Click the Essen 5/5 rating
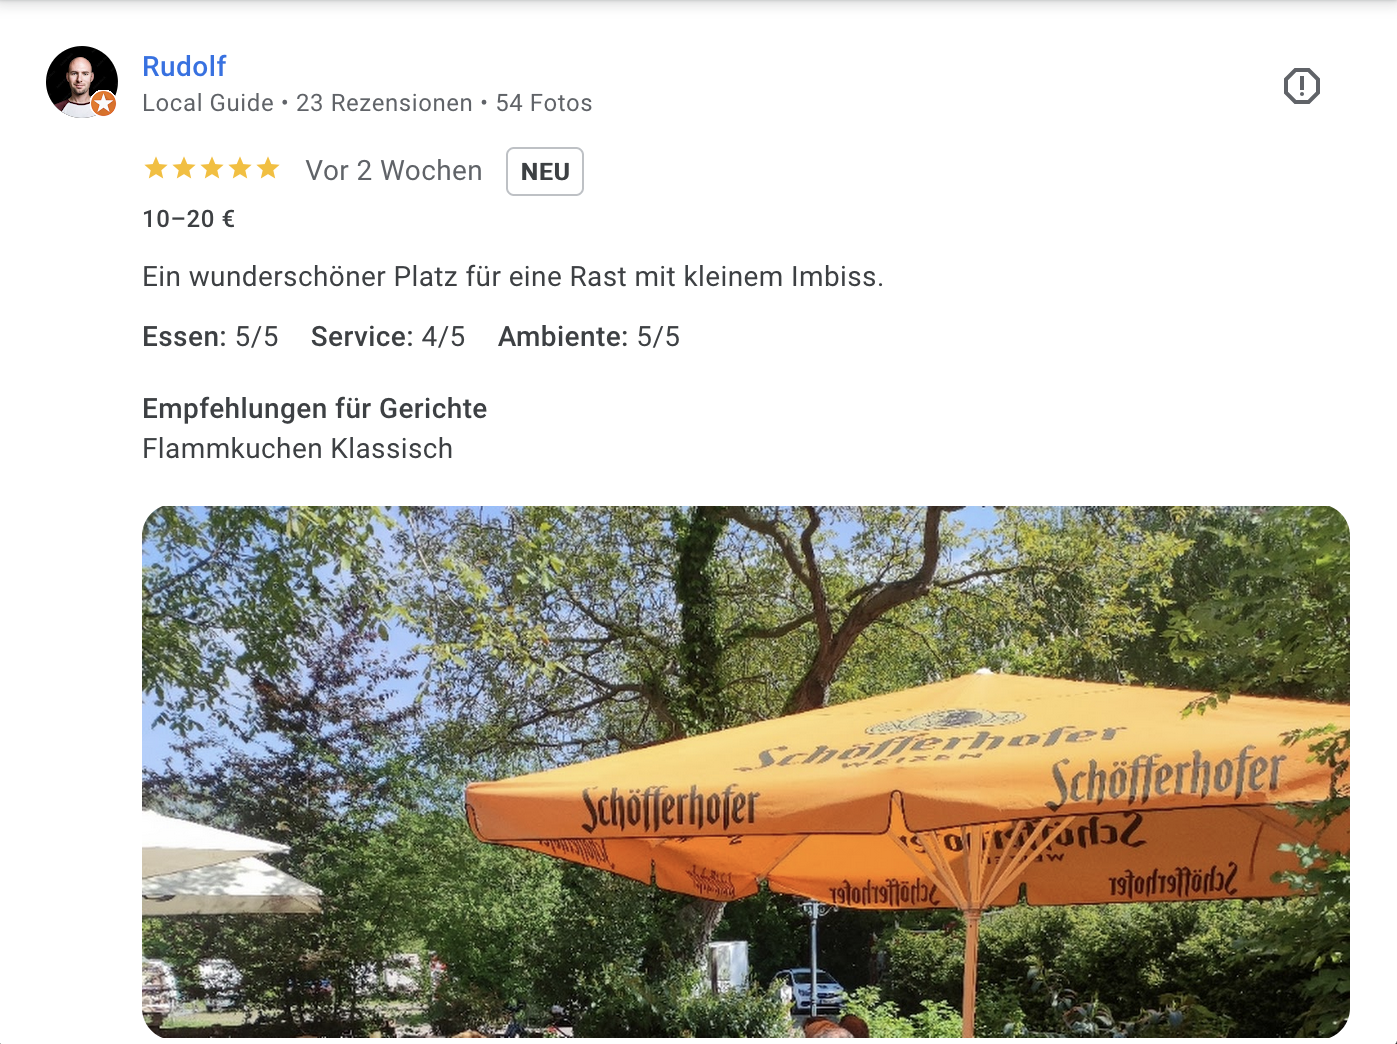The width and height of the screenshot is (1397, 1044). 210,337
